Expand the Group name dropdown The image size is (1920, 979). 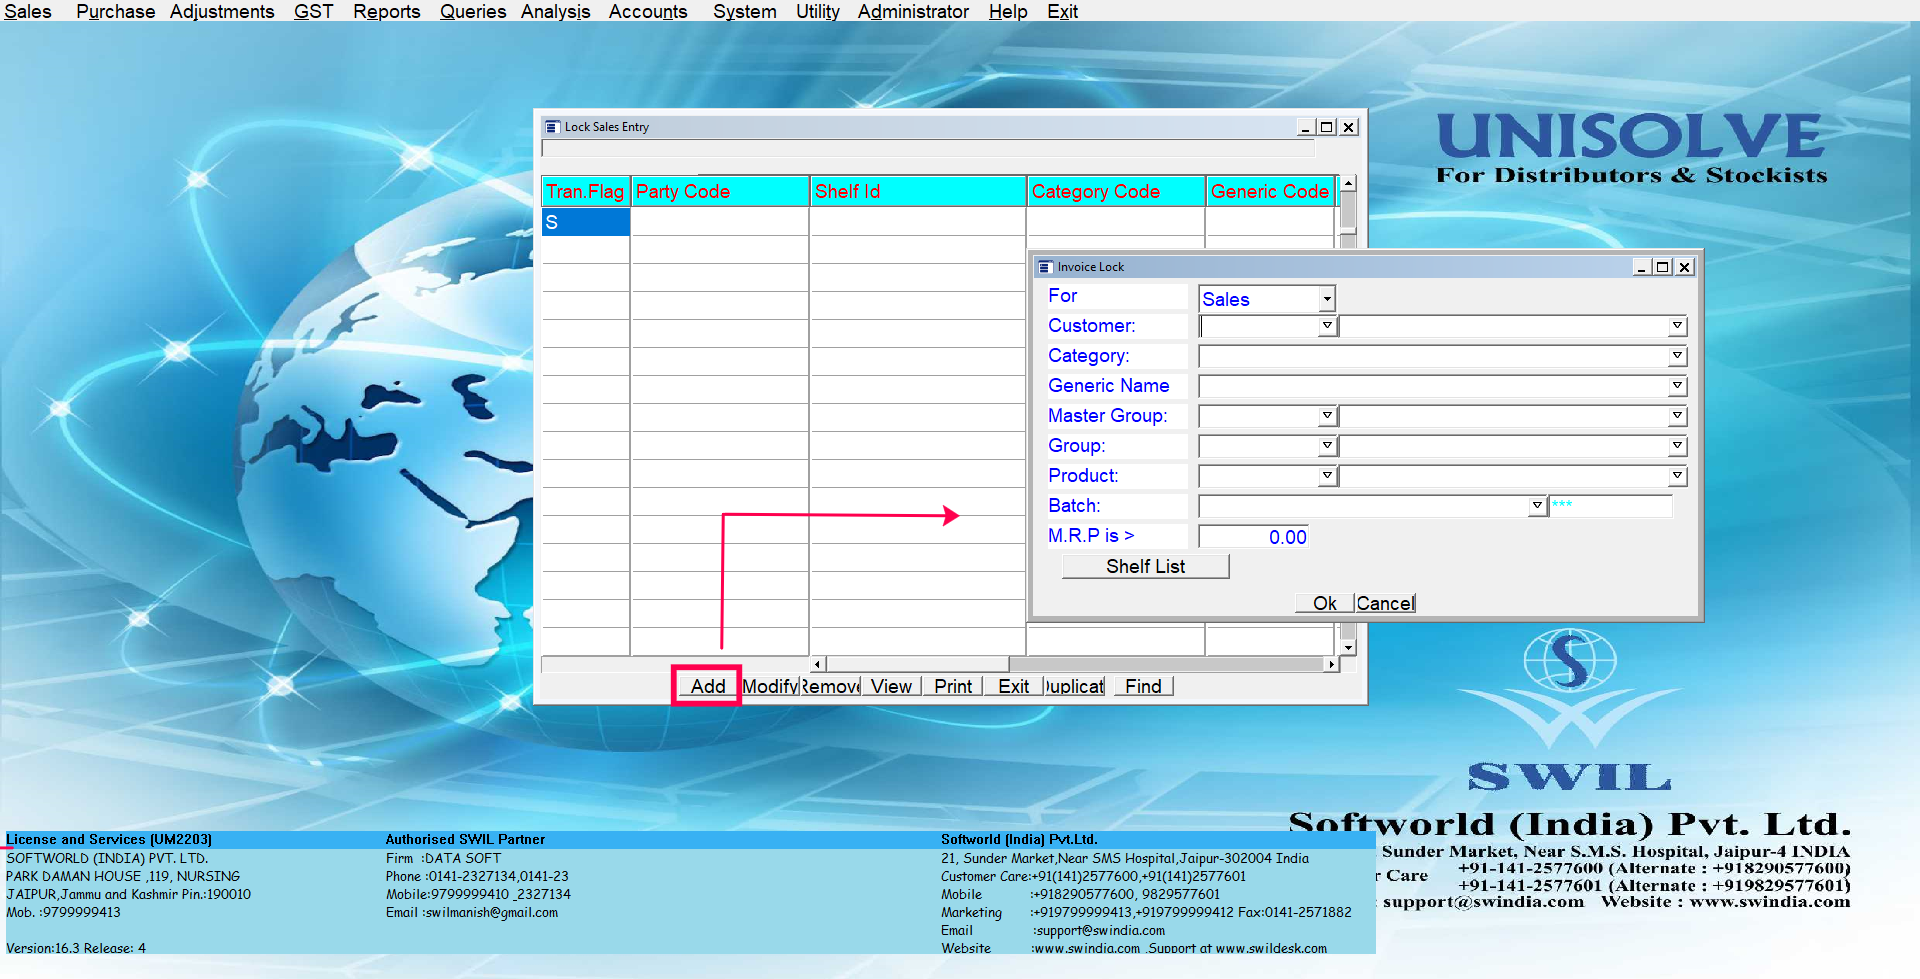[1677, 446]
